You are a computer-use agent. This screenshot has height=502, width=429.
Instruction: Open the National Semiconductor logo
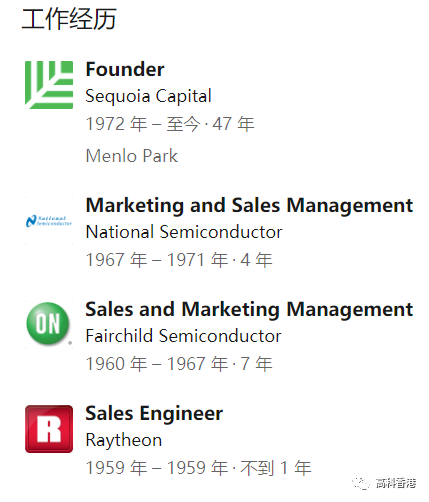tap(49, 221)
